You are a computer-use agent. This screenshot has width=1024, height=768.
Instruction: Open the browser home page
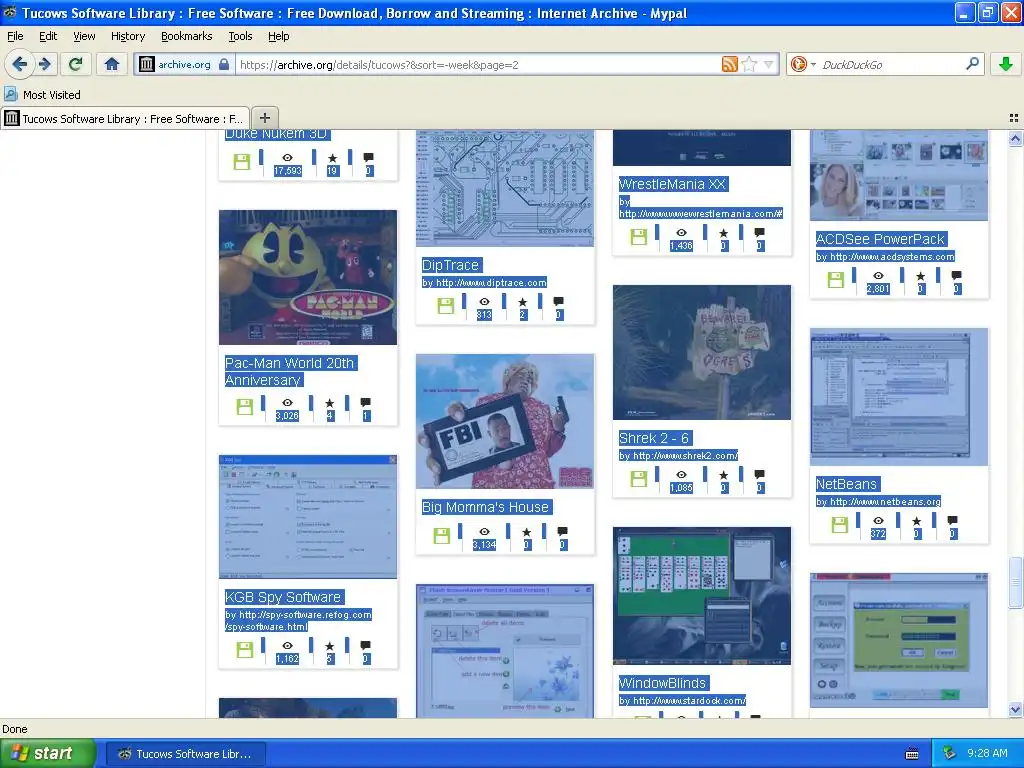tap(112, 64)
